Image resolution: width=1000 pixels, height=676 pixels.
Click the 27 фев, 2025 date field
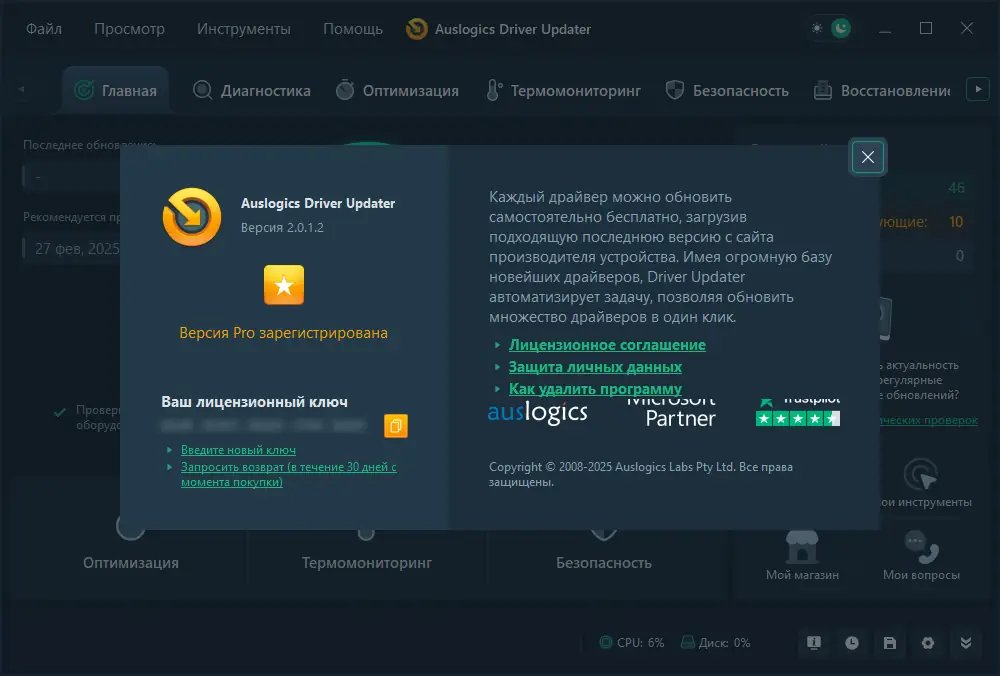73,248
